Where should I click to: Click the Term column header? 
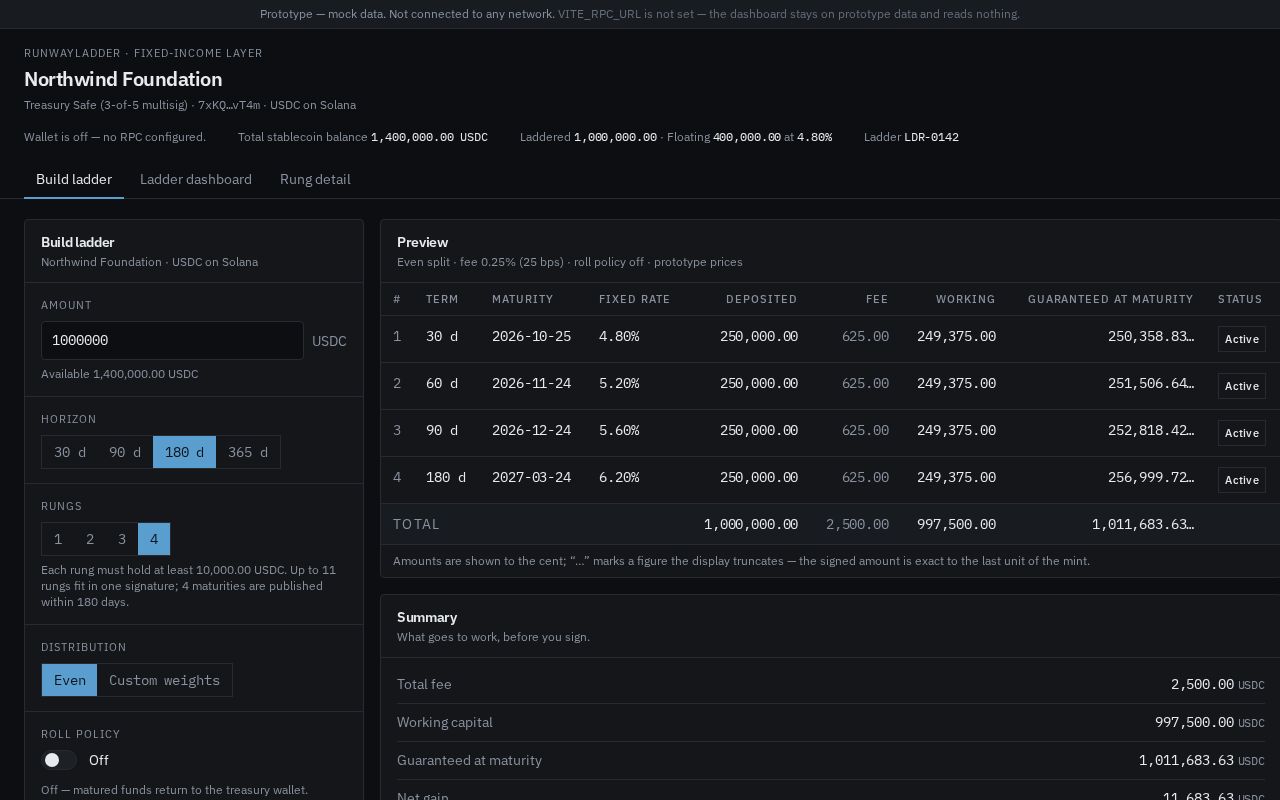pyautogui.click(x=442, y=299)
